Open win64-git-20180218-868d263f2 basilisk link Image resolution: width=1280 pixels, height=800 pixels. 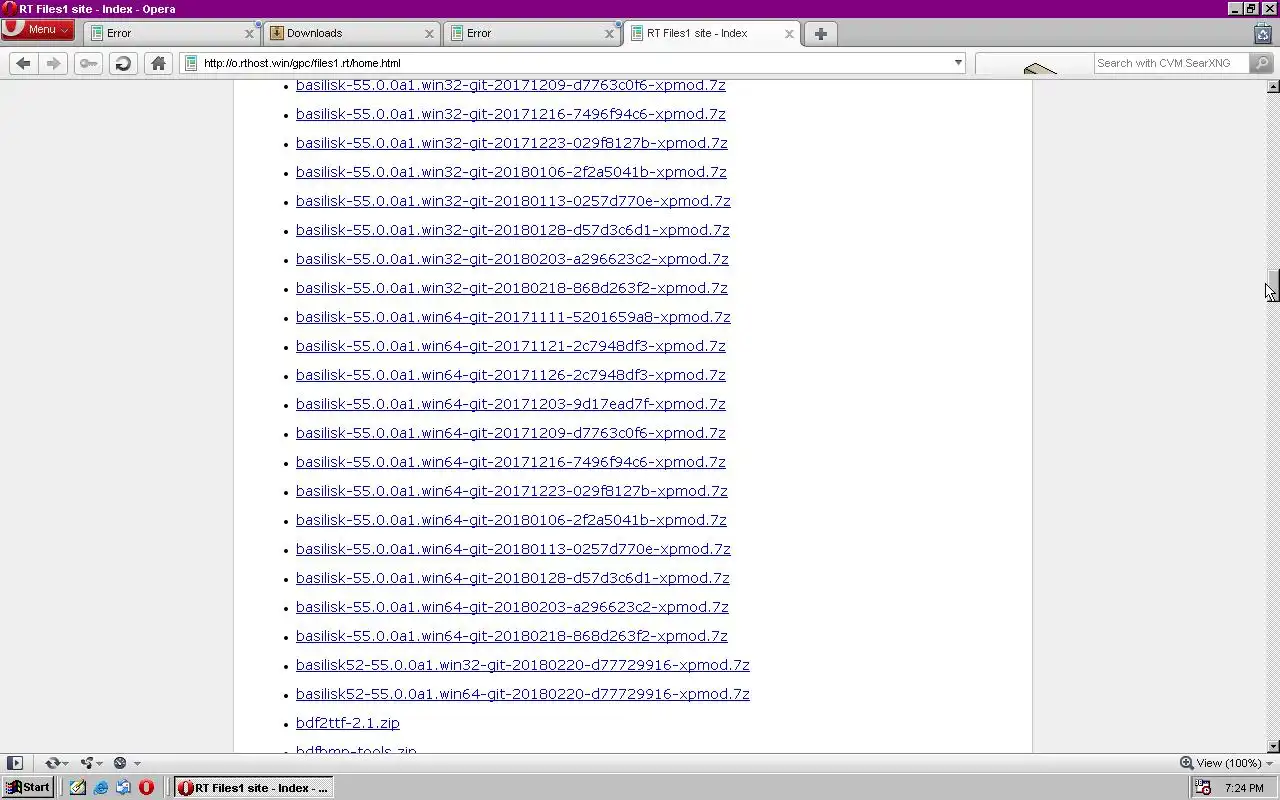click(x=512, y=636)
